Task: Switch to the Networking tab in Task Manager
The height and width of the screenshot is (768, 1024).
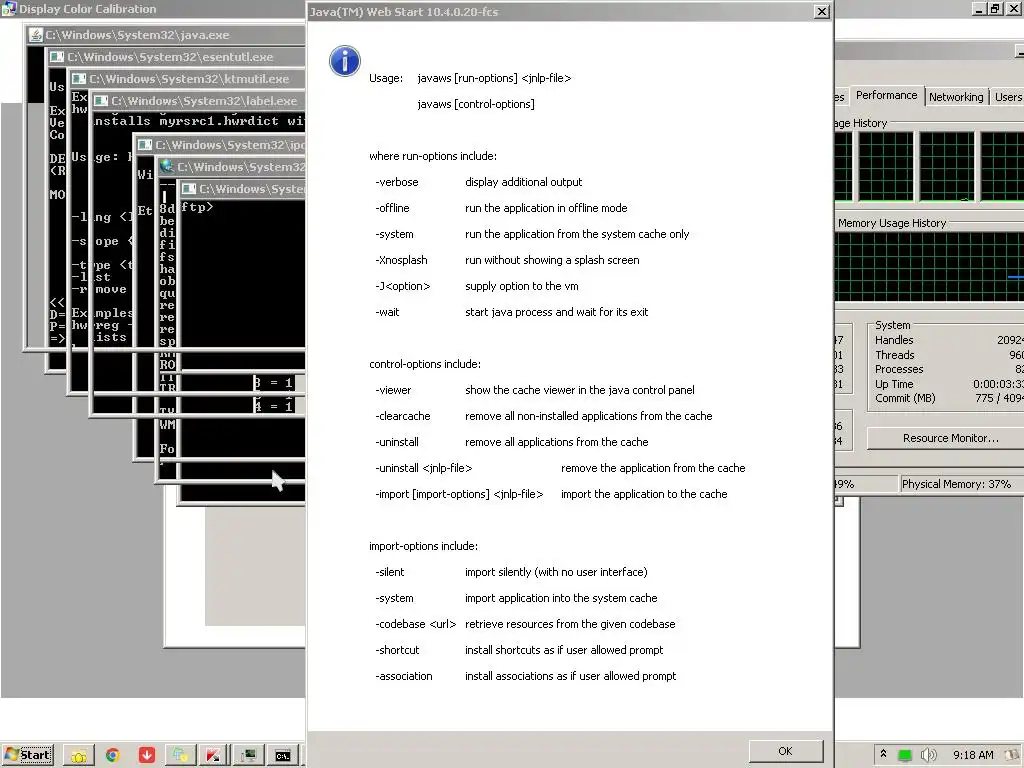Action: click(x=956, y=97)
